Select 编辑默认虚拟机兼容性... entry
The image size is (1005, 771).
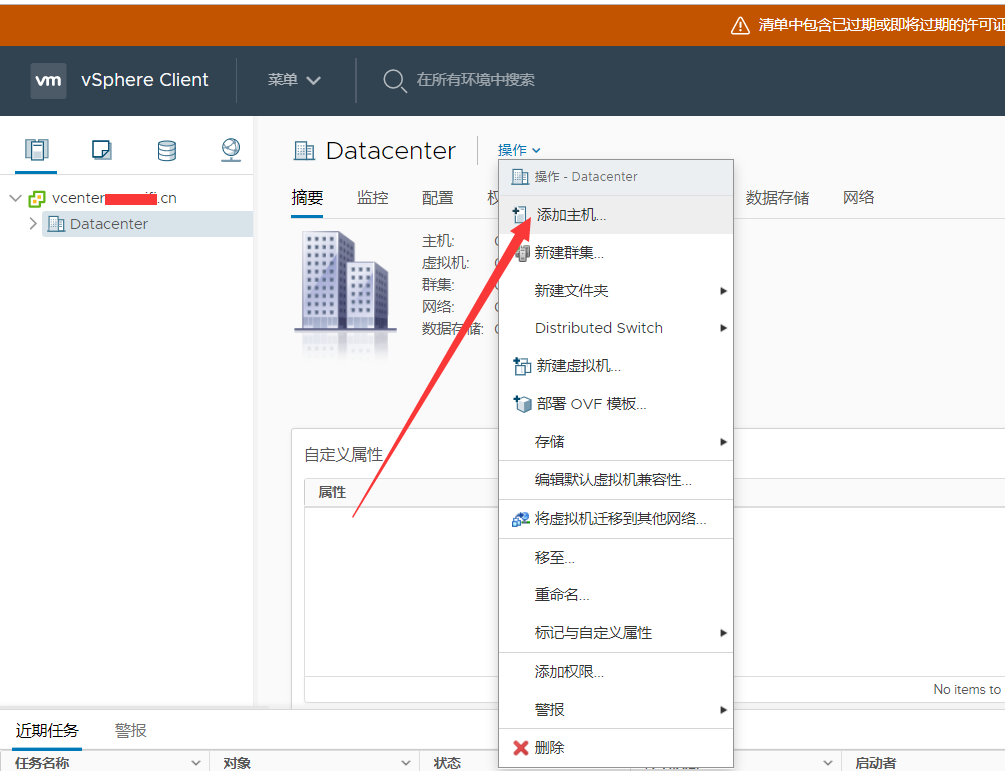tap(616, 480)
